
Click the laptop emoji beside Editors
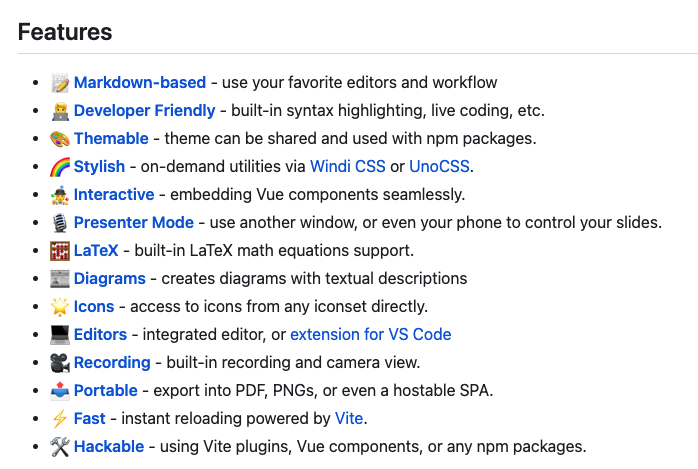(x=59, y=335)
